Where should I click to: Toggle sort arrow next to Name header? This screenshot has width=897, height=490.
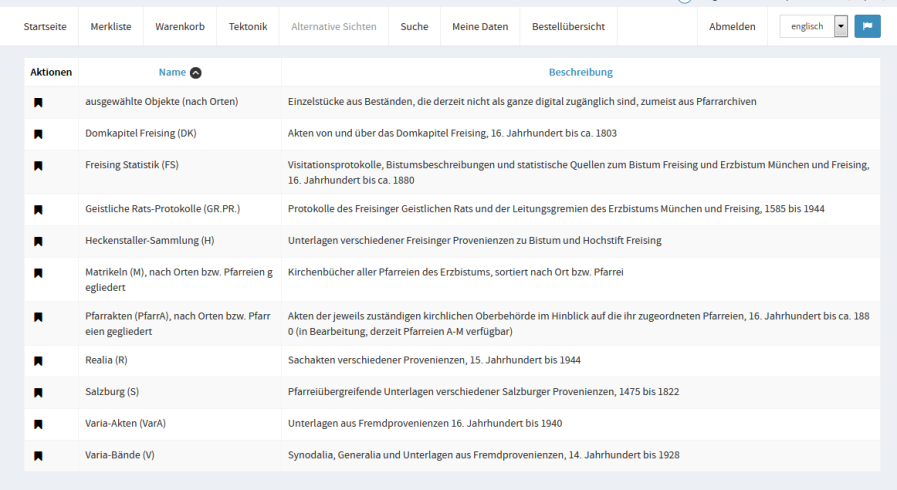196,72
